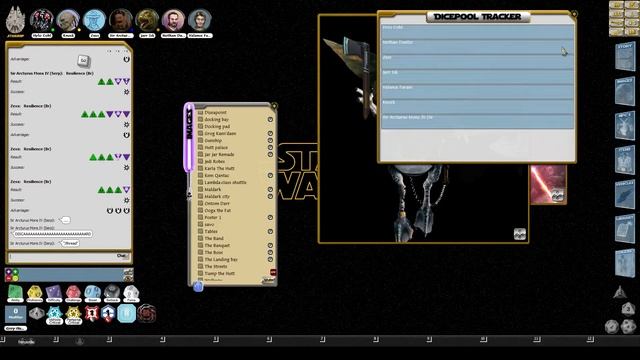Select the Hylo Cold character portrait
This screenshot has height=360, width=640.
tap(42, 20)
